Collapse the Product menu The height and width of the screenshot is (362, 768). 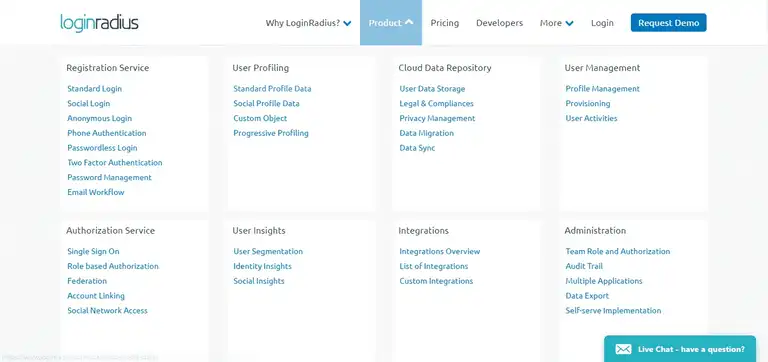[x=391, y=23]
